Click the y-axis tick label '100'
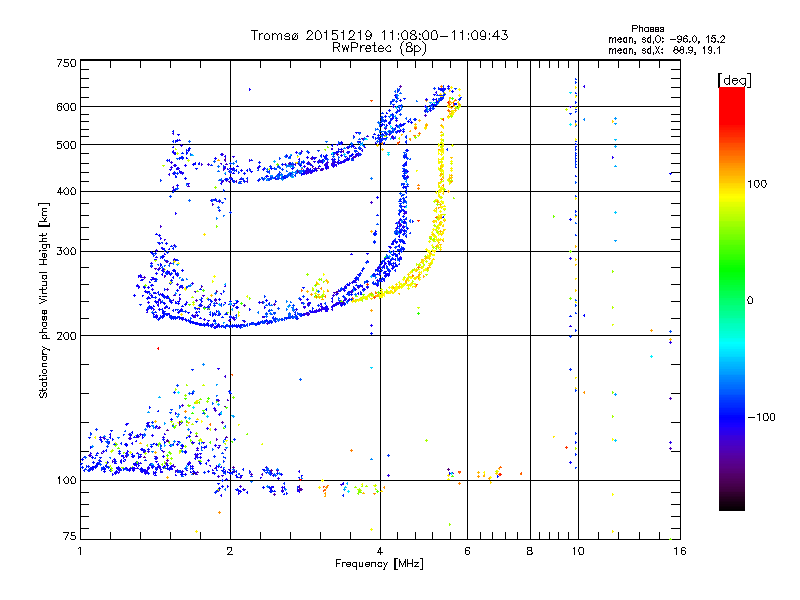This screenshot has height=600, width=800. [66, 480]
